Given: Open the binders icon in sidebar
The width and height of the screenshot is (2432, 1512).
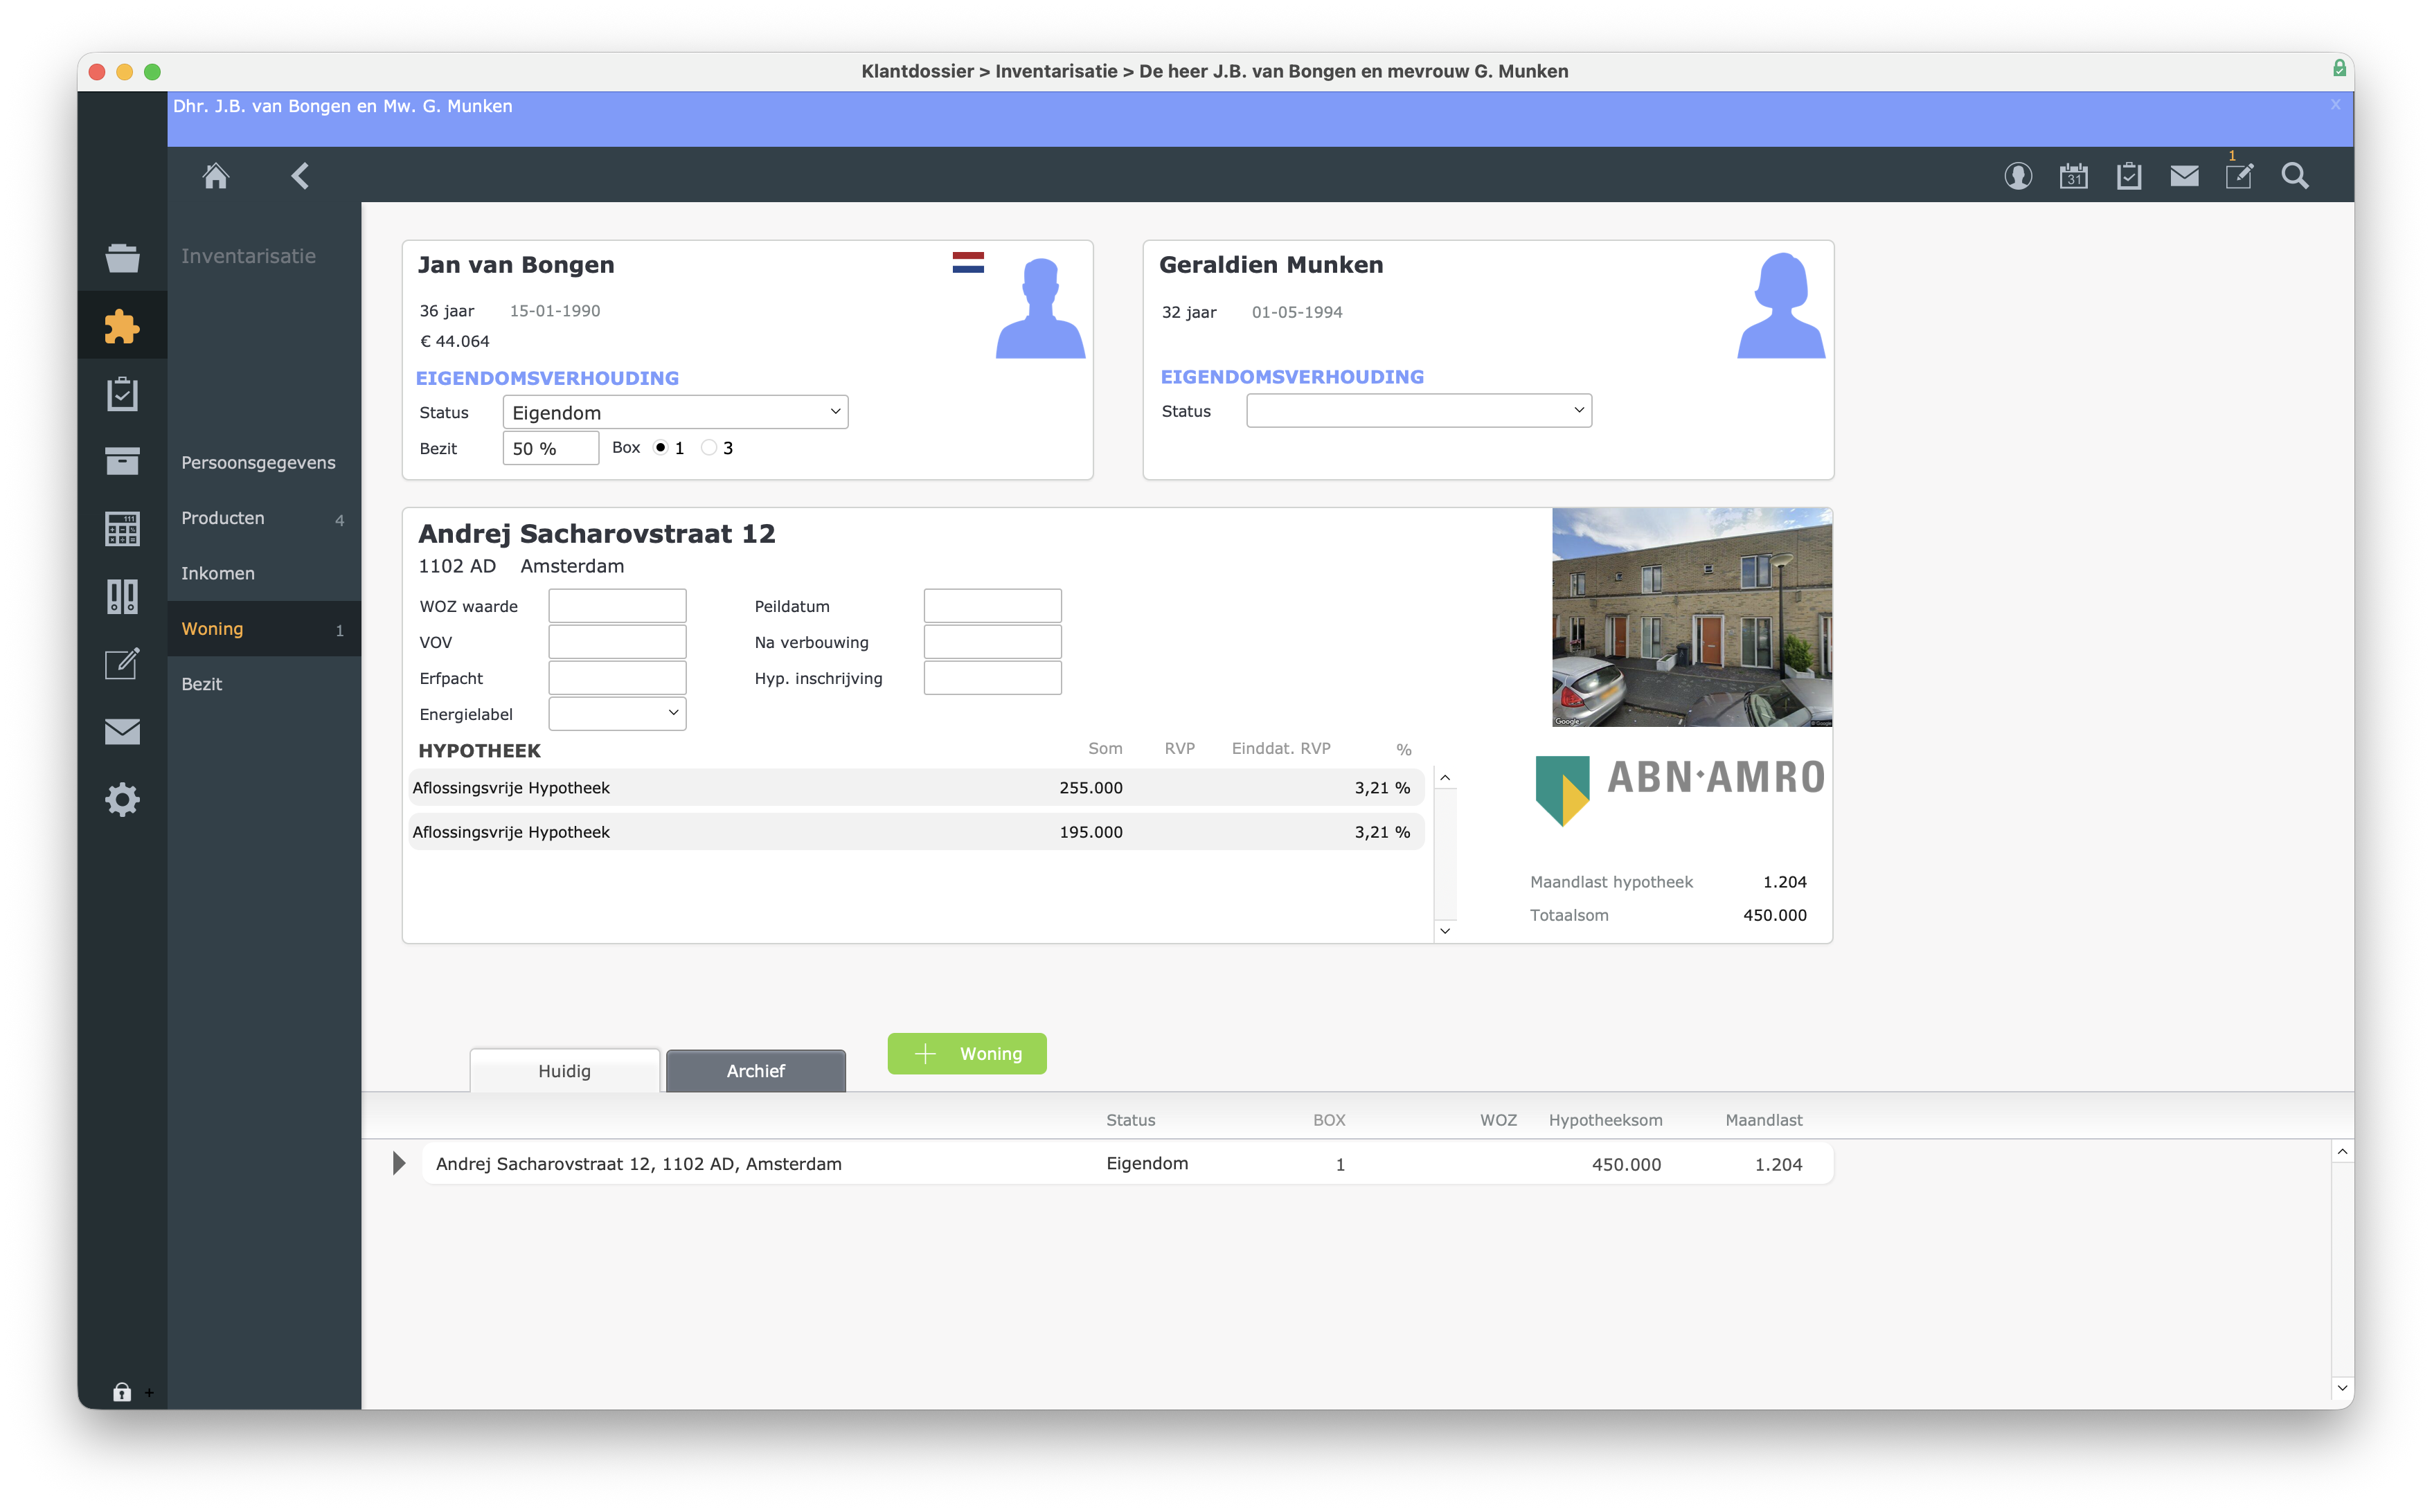Looking at the screenshot, I should tap(122, 597).
